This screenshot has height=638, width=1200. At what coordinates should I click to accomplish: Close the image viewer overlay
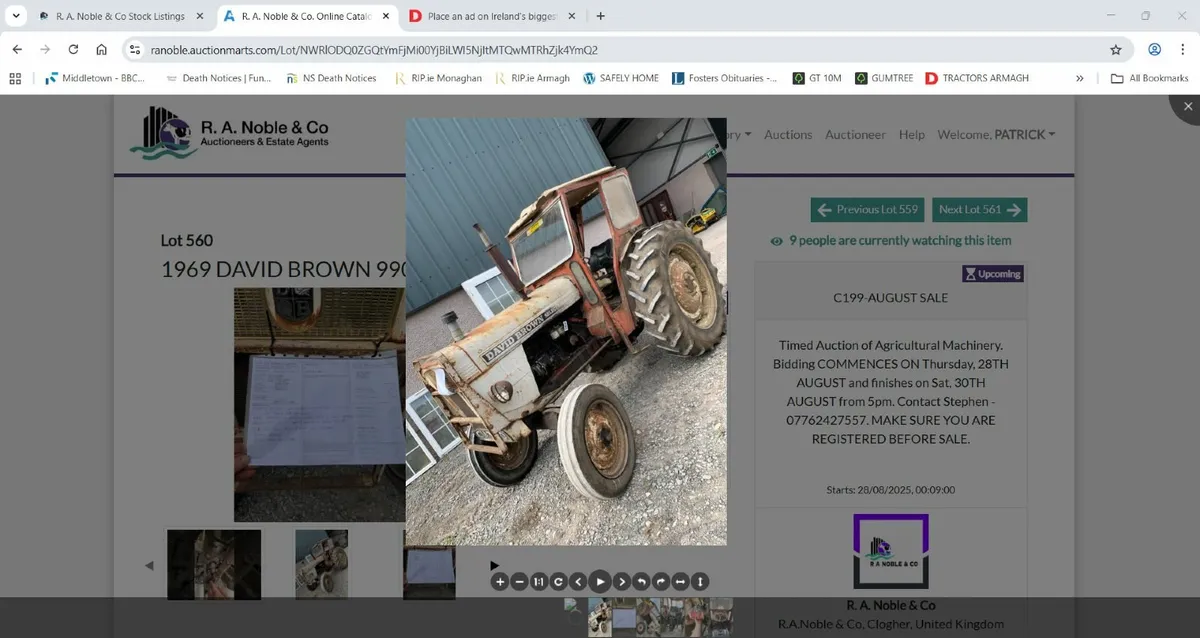click(1187, 106)
